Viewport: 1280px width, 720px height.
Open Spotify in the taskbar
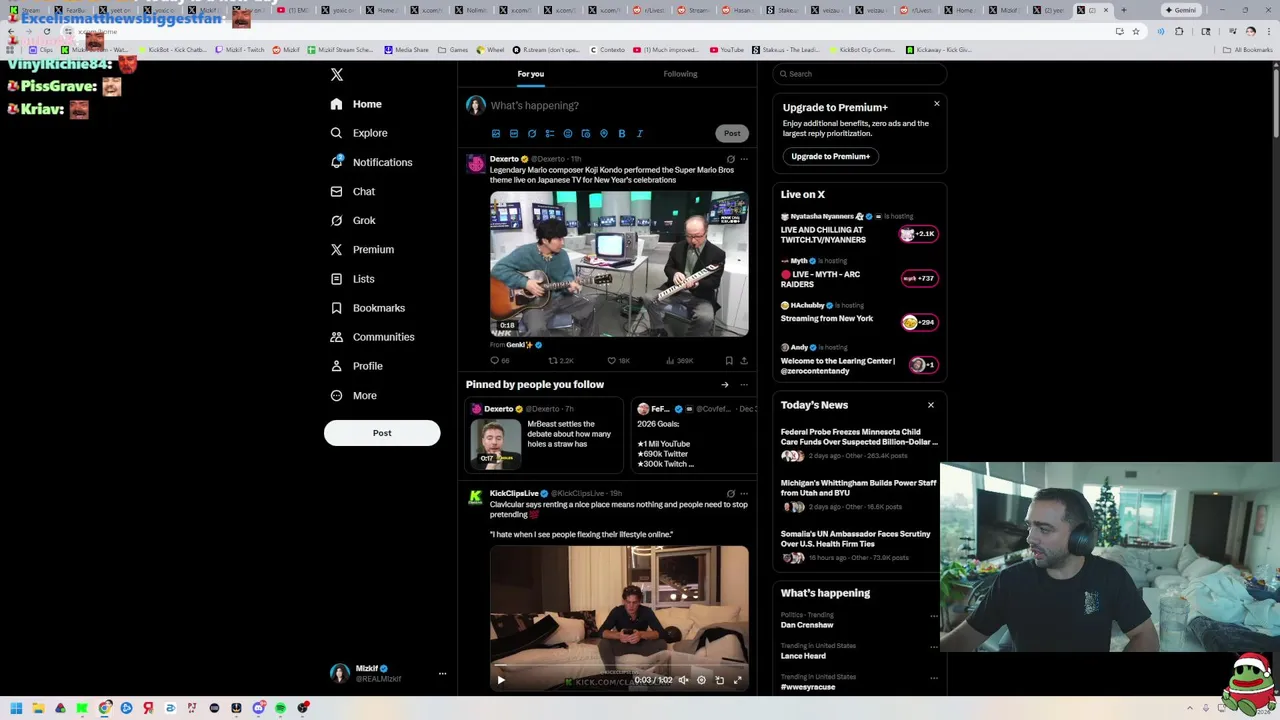point(280,708)
